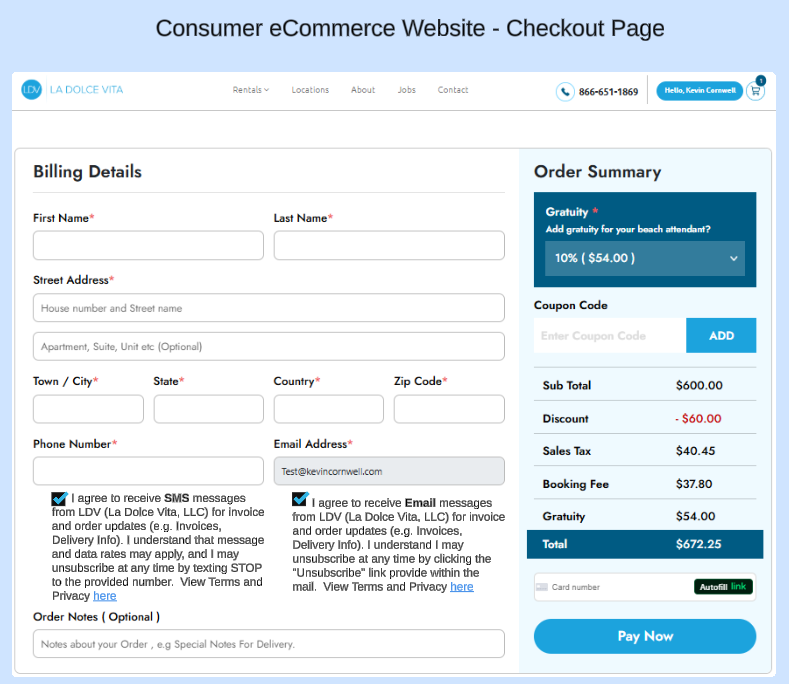Open the Gratuity percentage dropdown
Screen dimensions: 789x684
645,258
